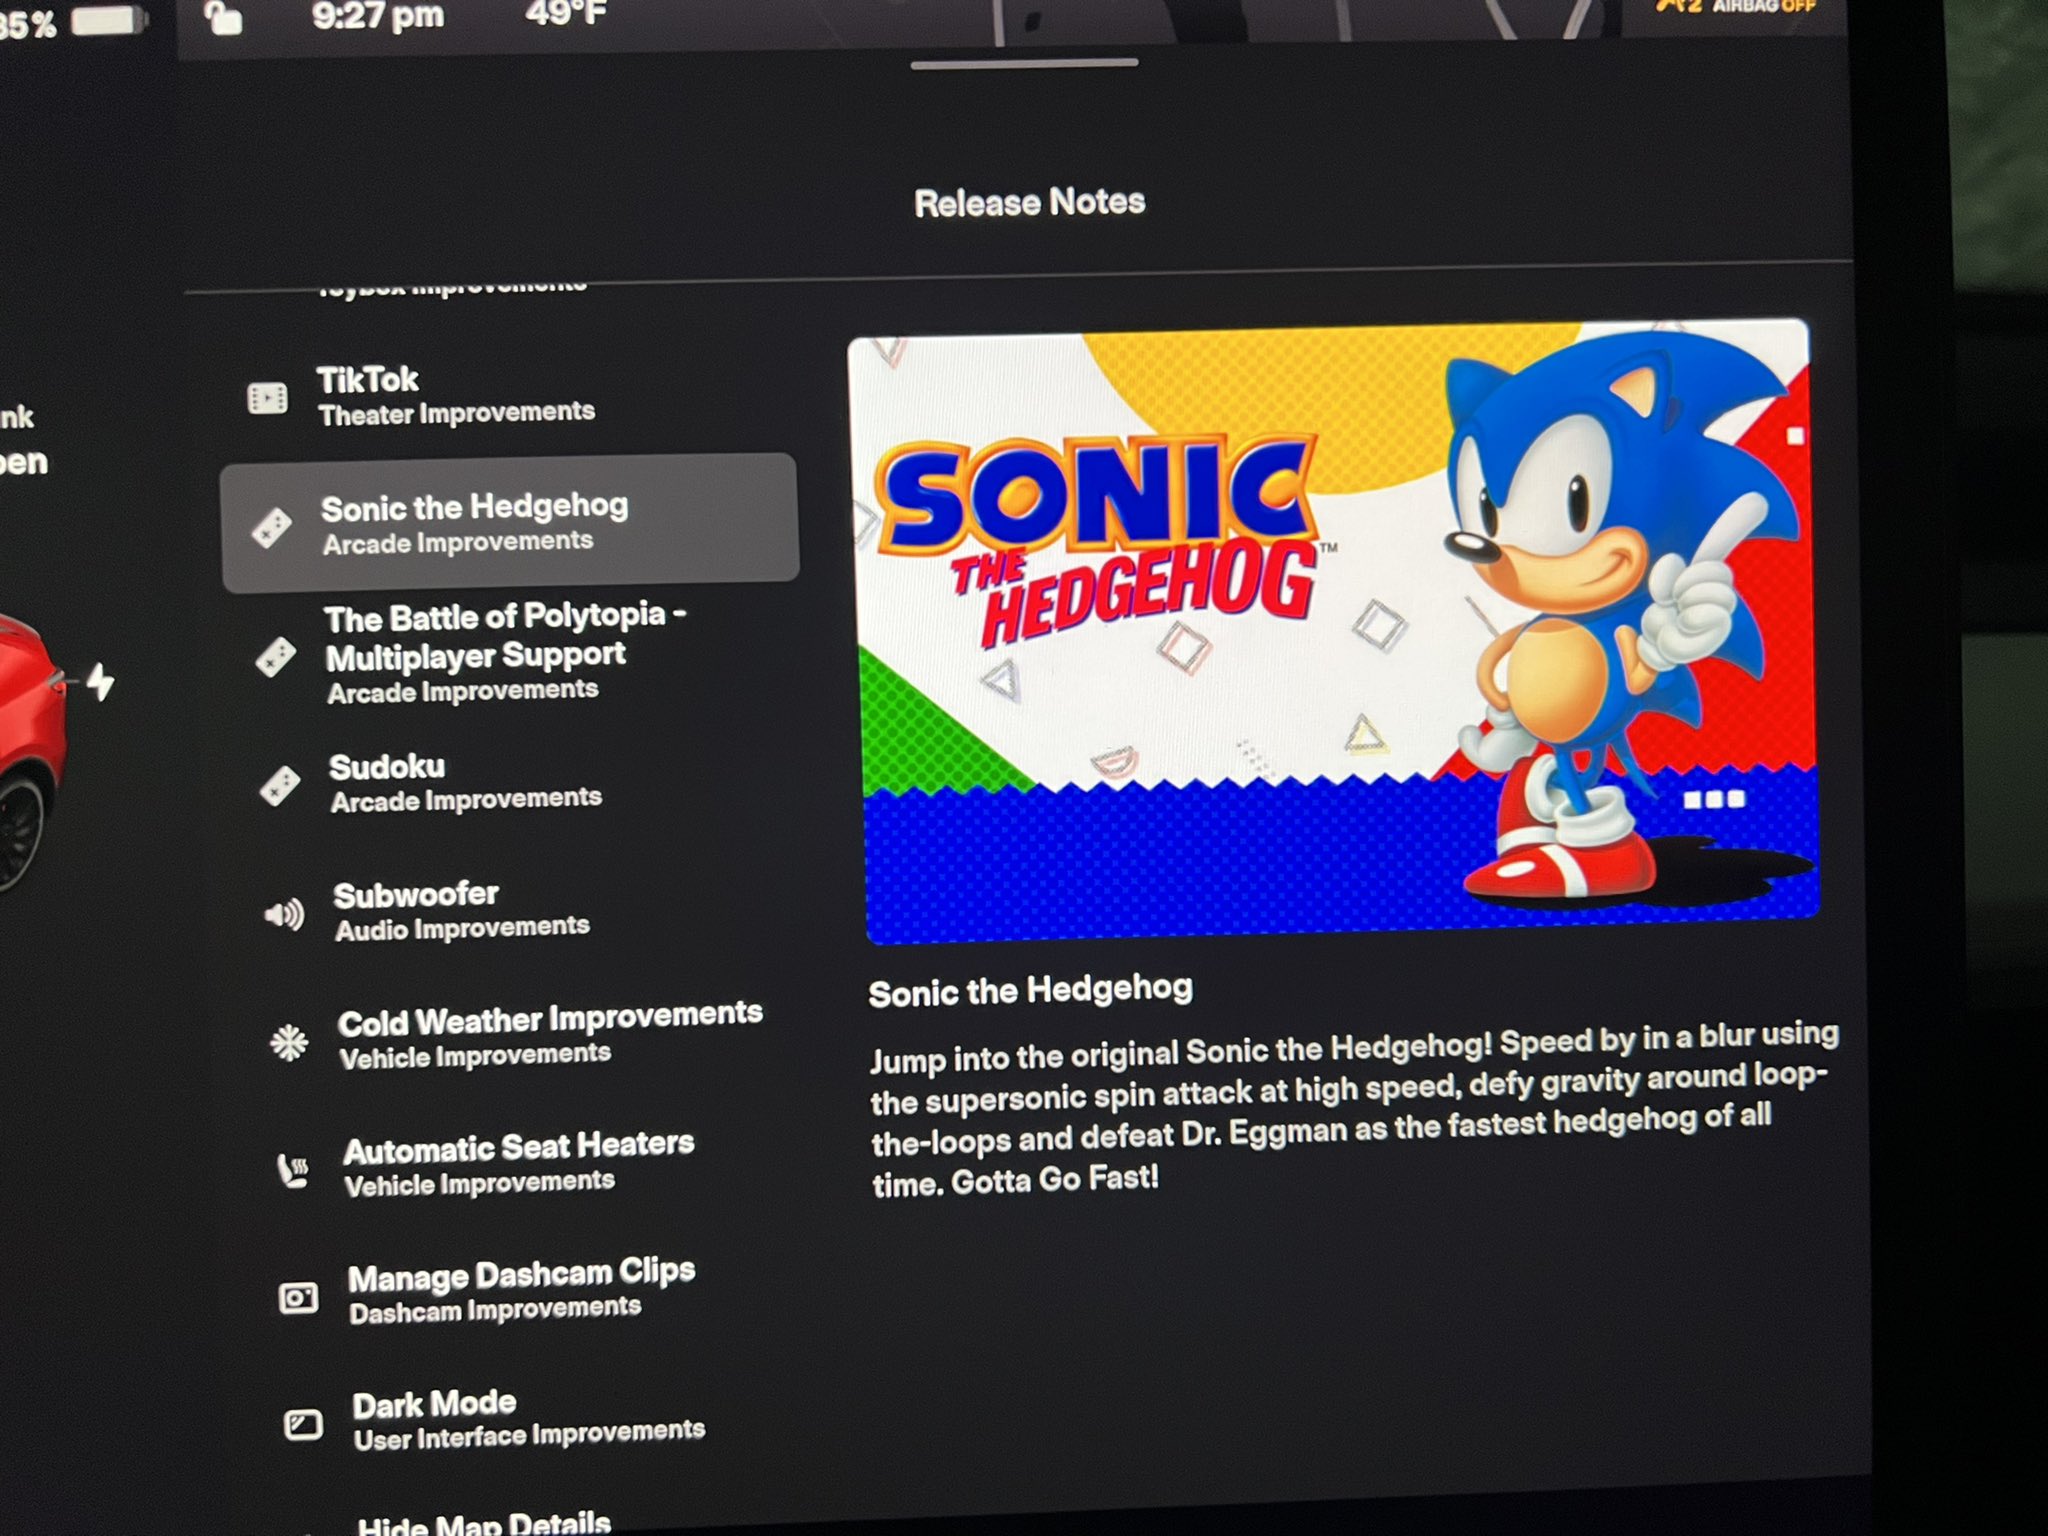Viewport: 2048px width, 1536px height.
Task: Tap the drag handle above Release Notes
Action: (1024, 63)
